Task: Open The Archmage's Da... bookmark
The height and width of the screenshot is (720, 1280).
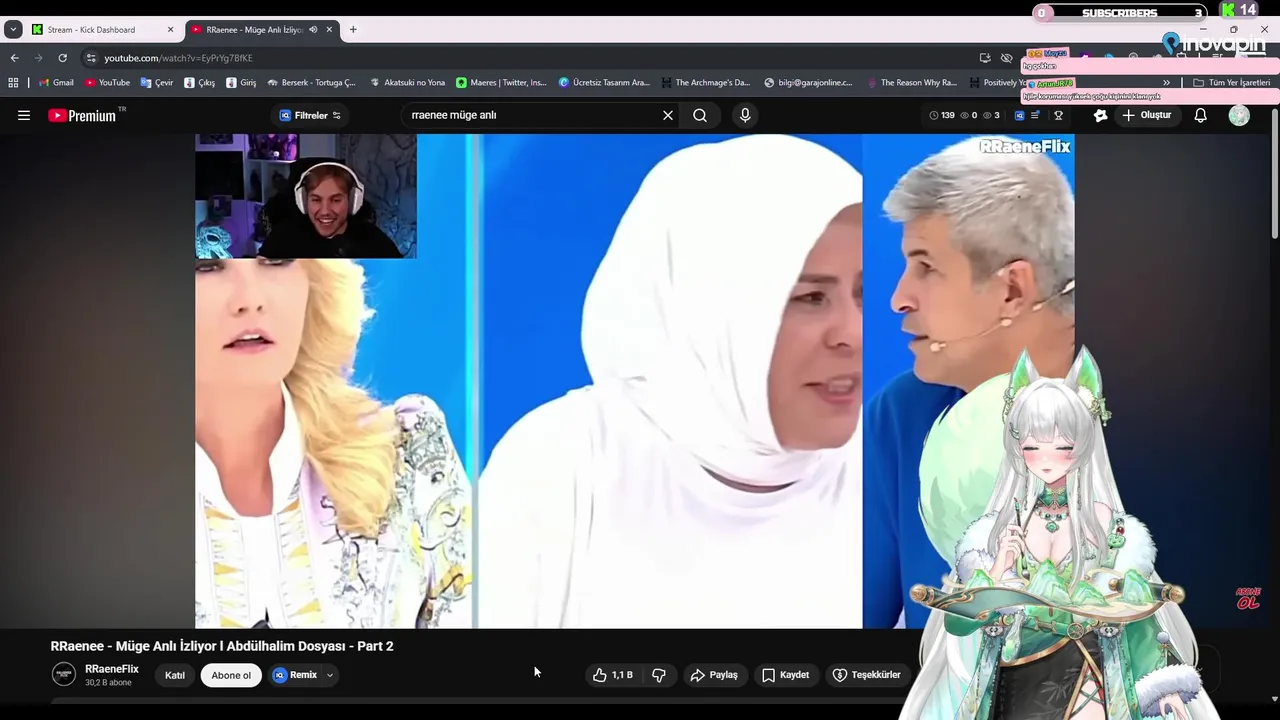Action: click(x=705, y=82)
